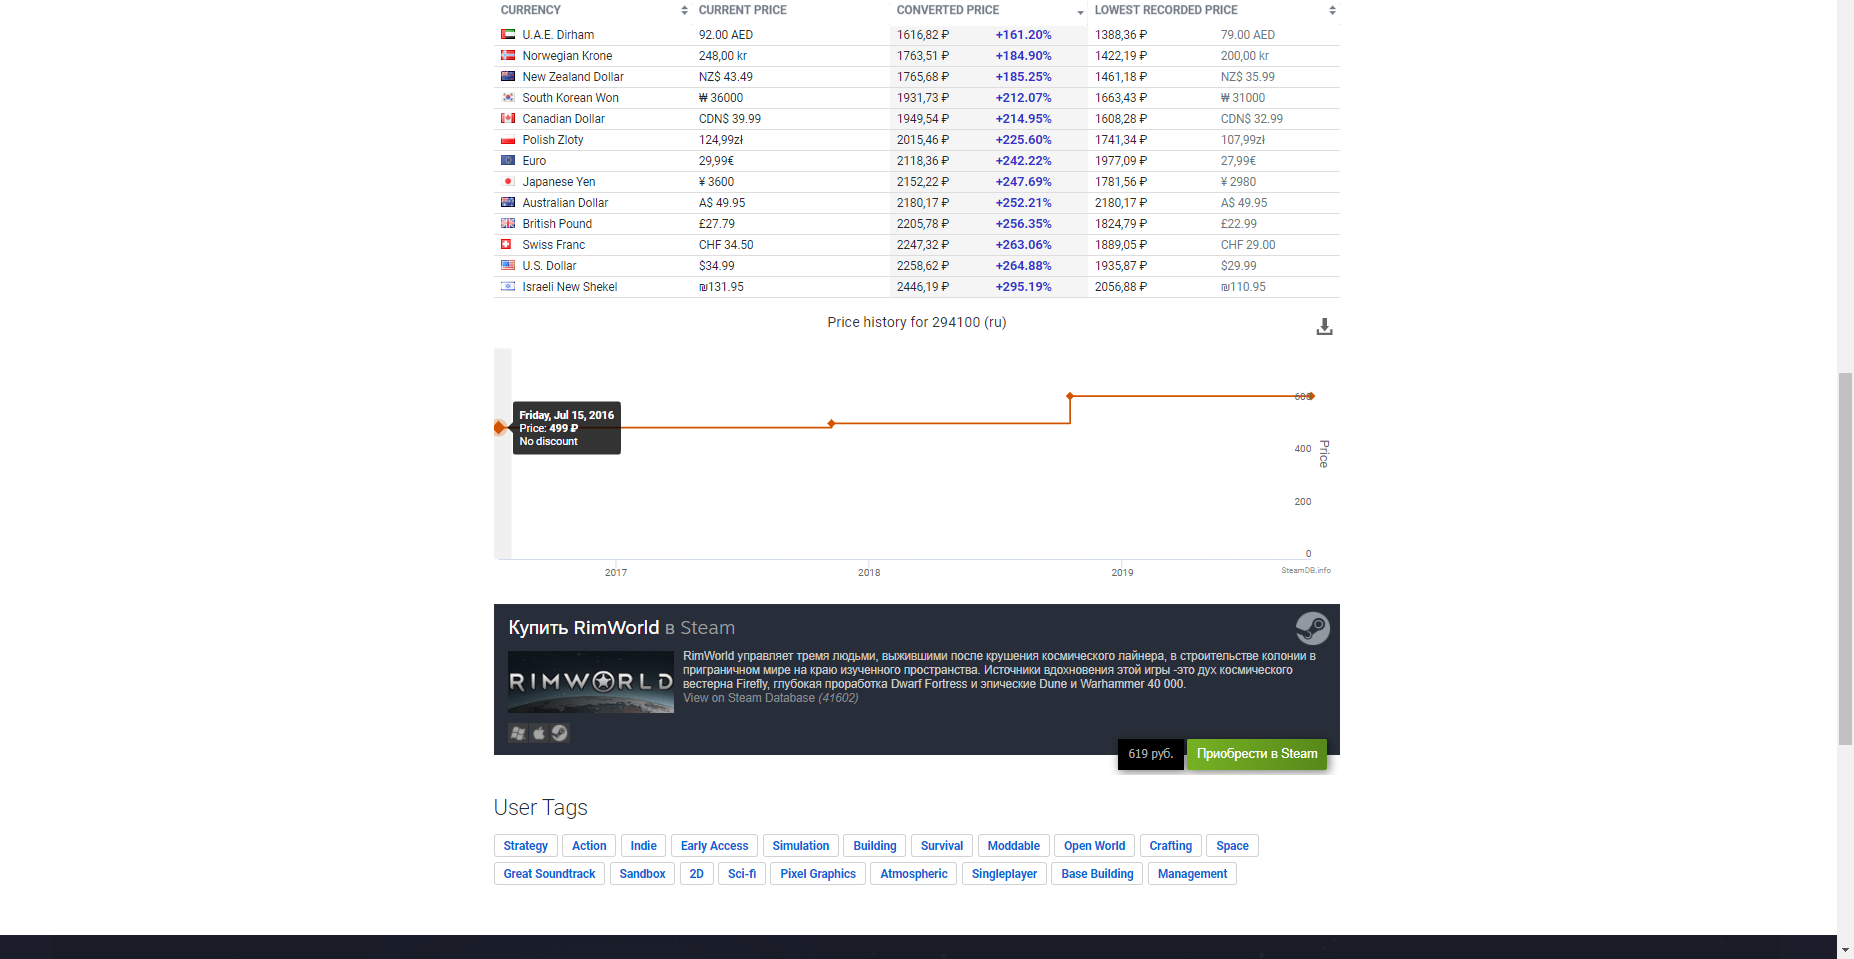Choose the Sci-fi tag
Screen dimensions: 1854x959
click(742, 874)
